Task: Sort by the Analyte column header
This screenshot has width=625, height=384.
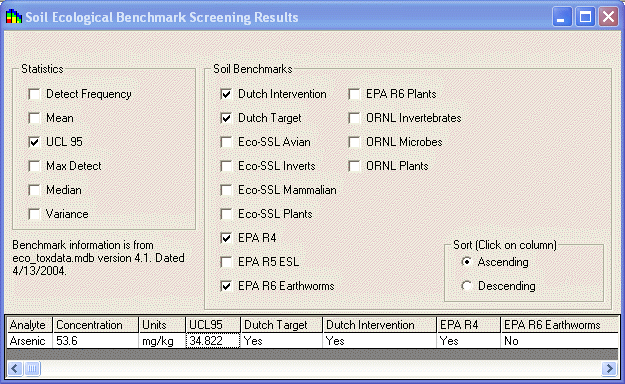Action: 29,325
